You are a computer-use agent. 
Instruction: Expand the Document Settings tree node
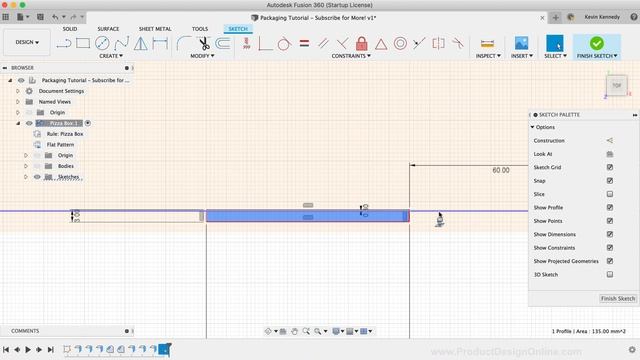pos(18,91)
